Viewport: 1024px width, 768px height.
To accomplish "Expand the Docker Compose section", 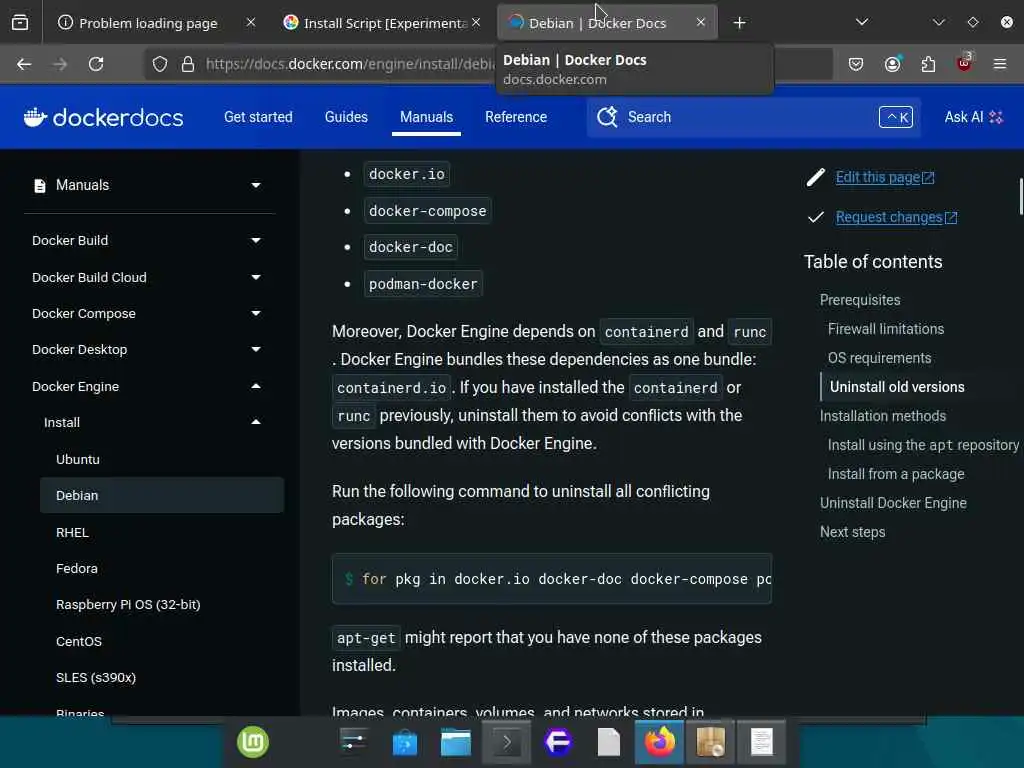I will (x=256, y=313).
